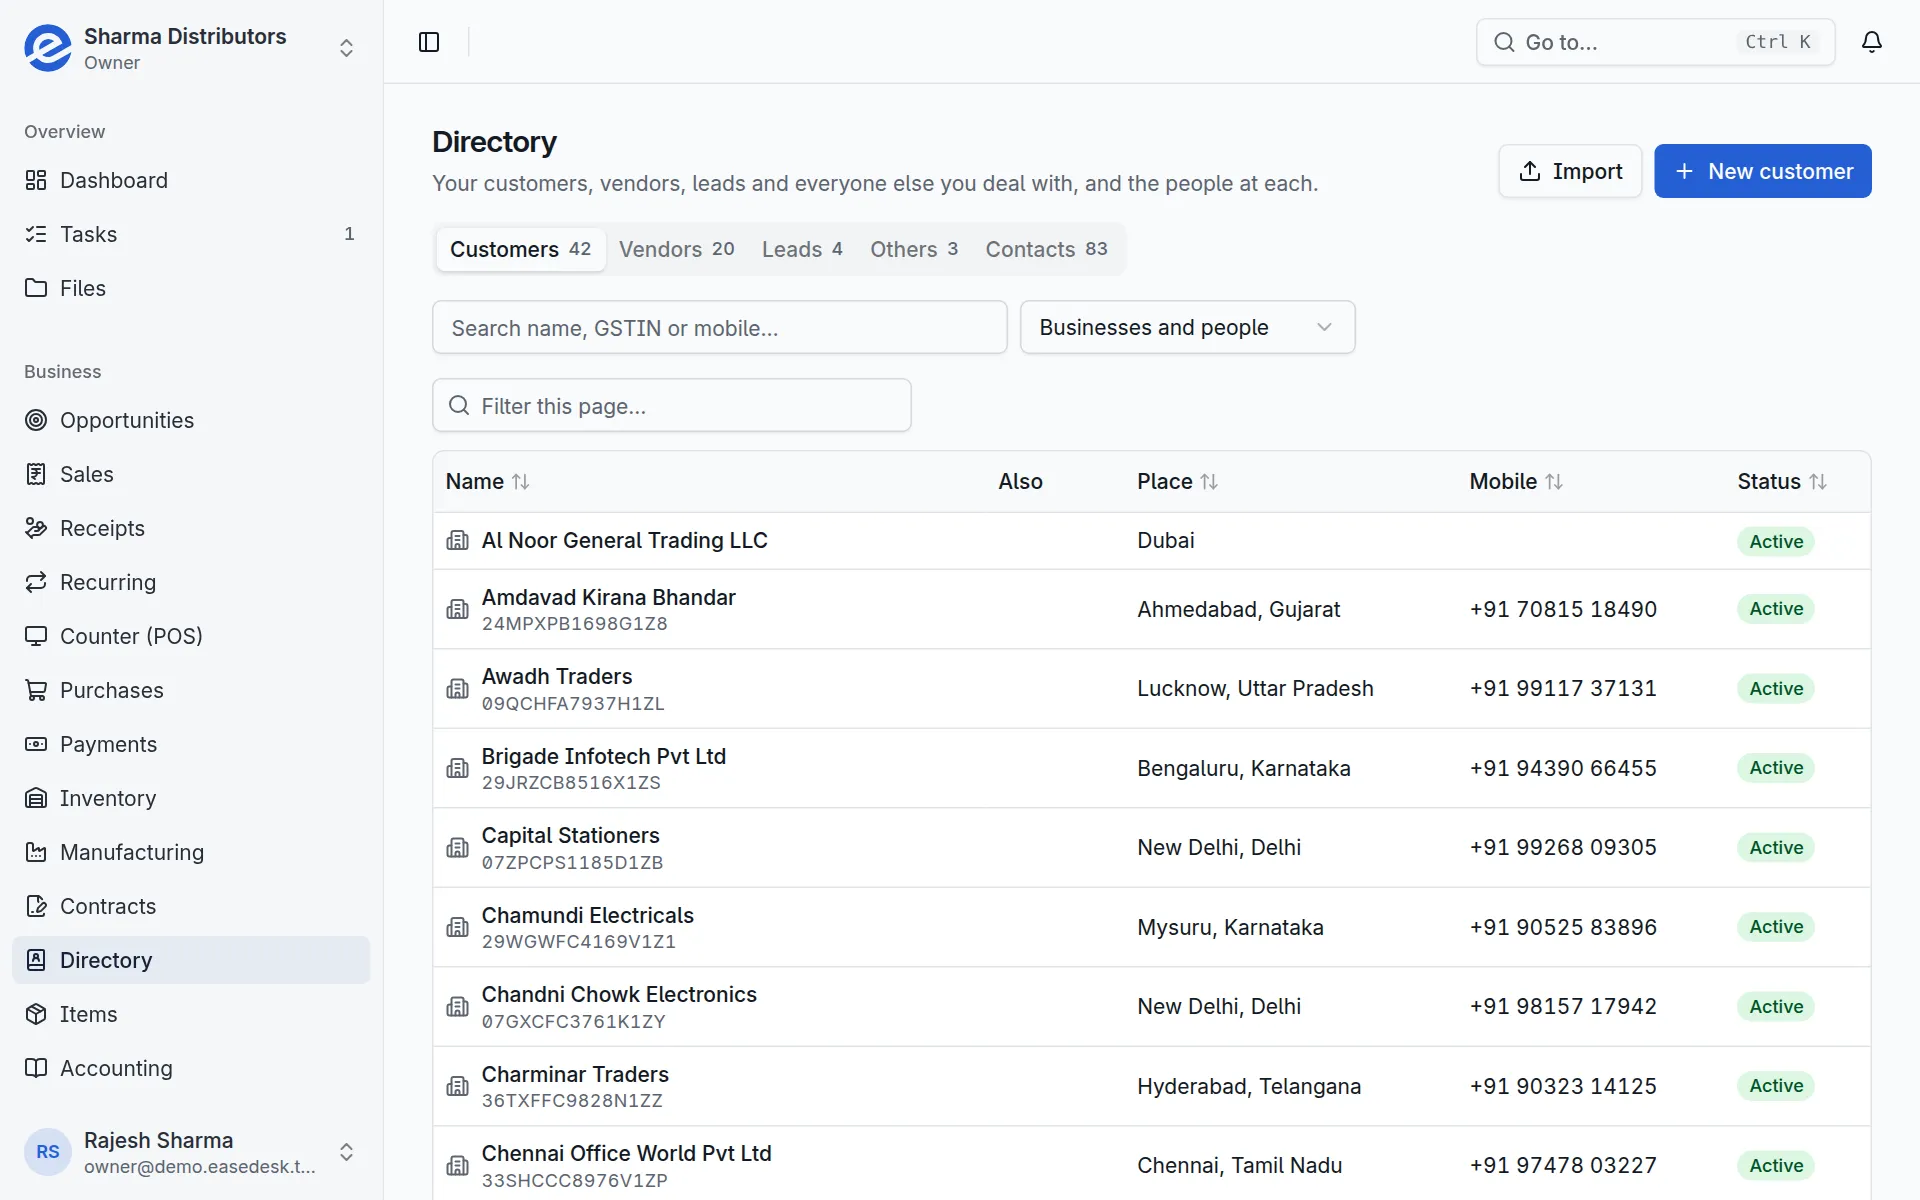The width and height of the screenshot is (1920, 1200).
Task: Switch to the Contacts tab
Action: pos(1046,249)
